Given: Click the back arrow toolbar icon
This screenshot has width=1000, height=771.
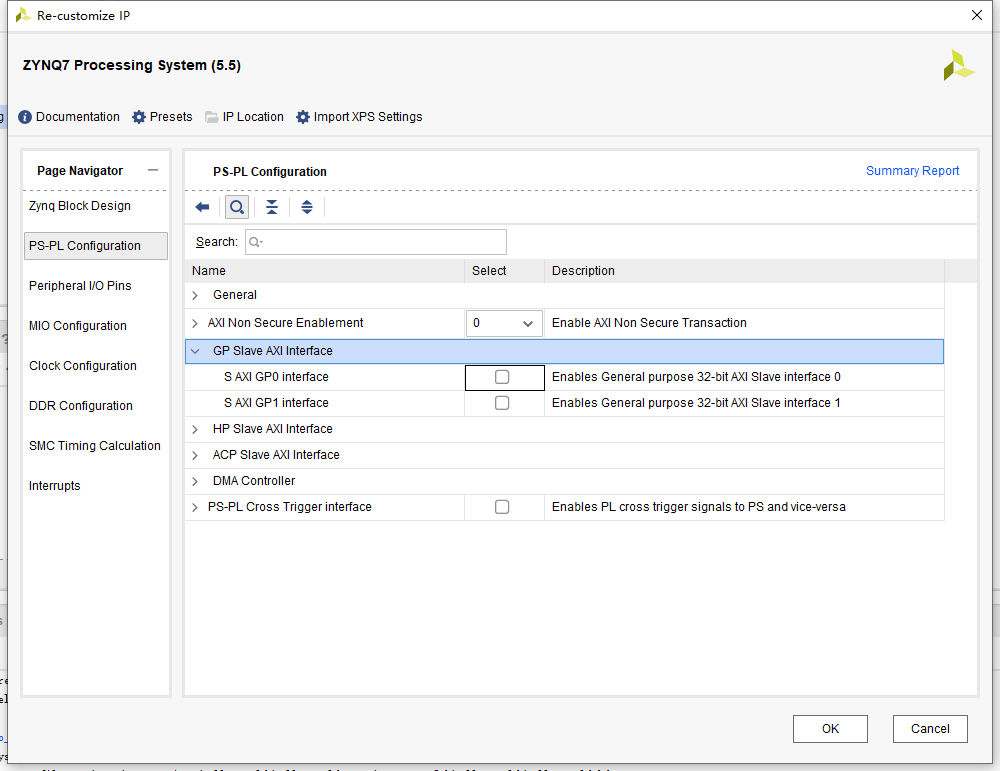Looking at the screenshot, I should coord(202,207).
